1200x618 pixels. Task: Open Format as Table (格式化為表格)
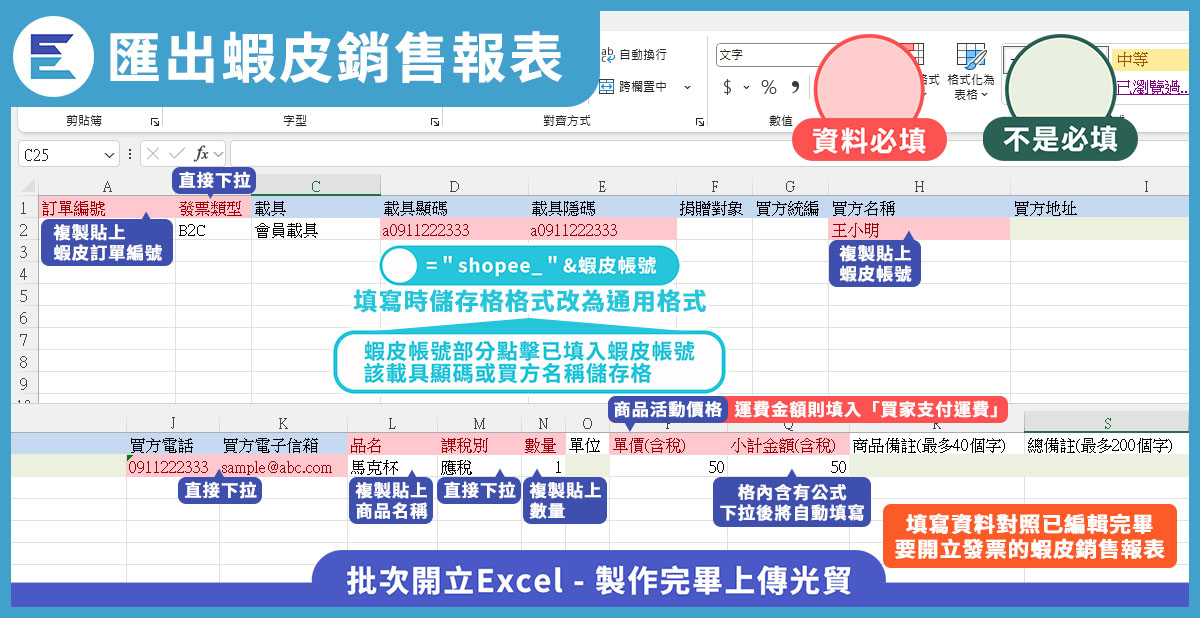(x=970, y=70)
